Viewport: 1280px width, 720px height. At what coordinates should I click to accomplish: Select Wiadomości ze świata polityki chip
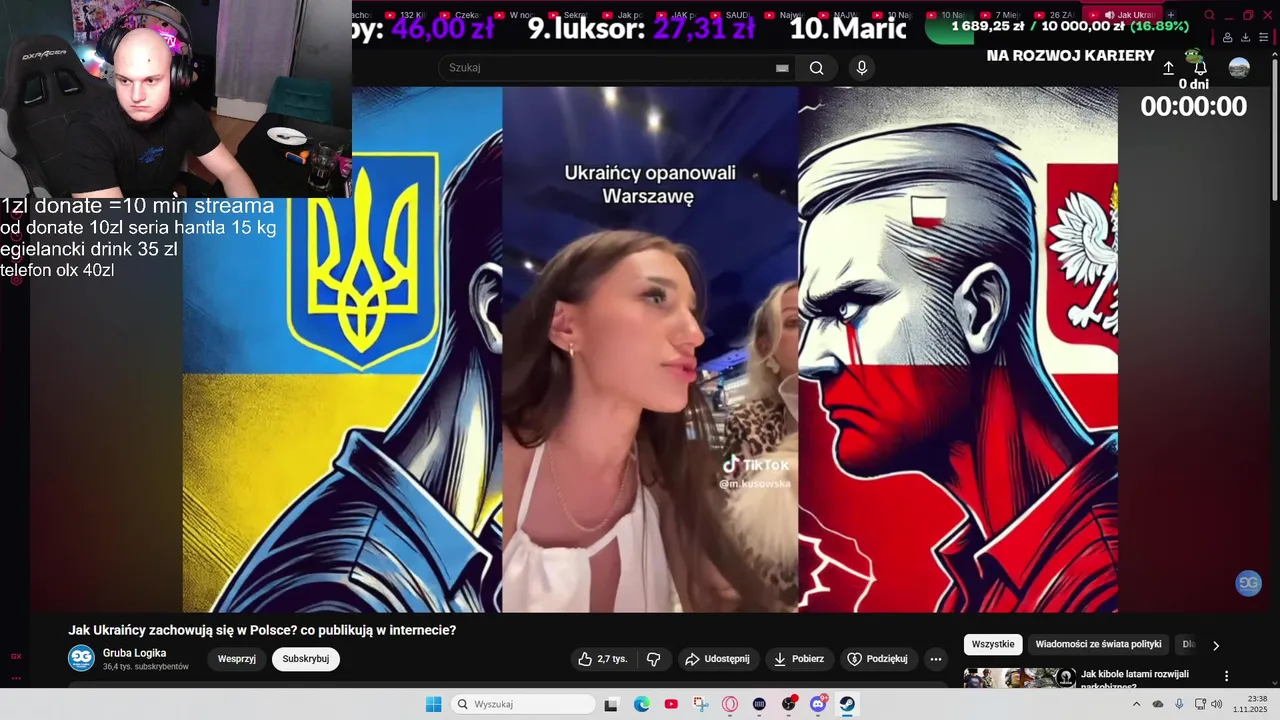click(x=1098, y=645)
